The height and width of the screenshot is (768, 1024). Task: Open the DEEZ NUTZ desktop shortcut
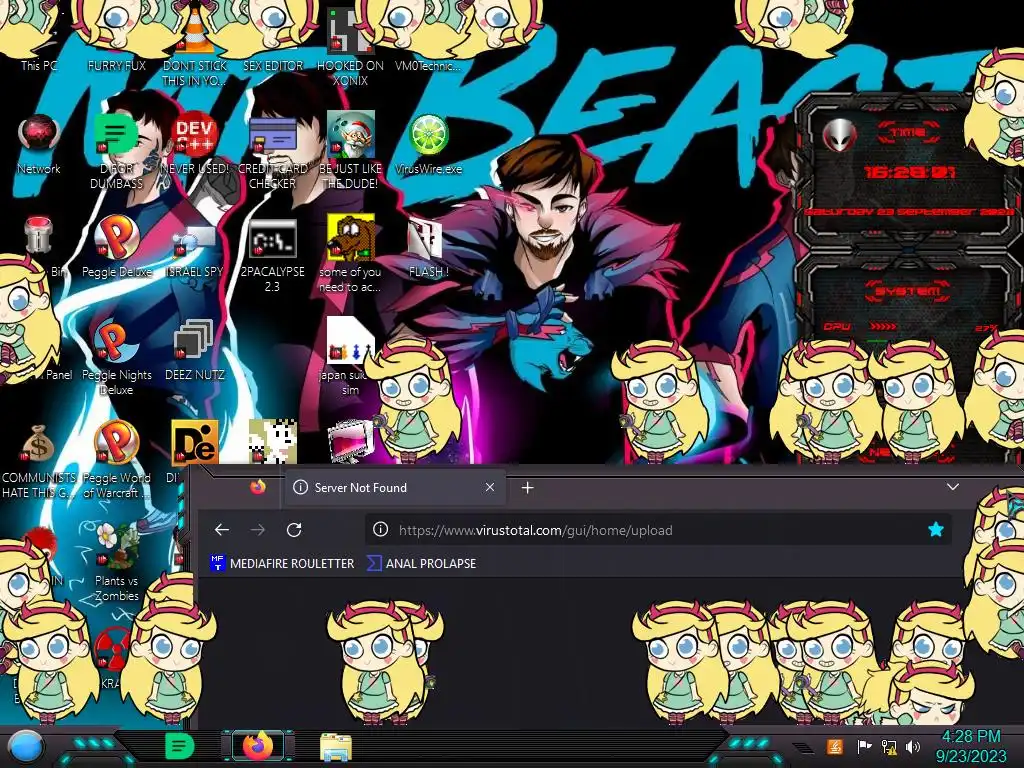(x=194, y=341)
